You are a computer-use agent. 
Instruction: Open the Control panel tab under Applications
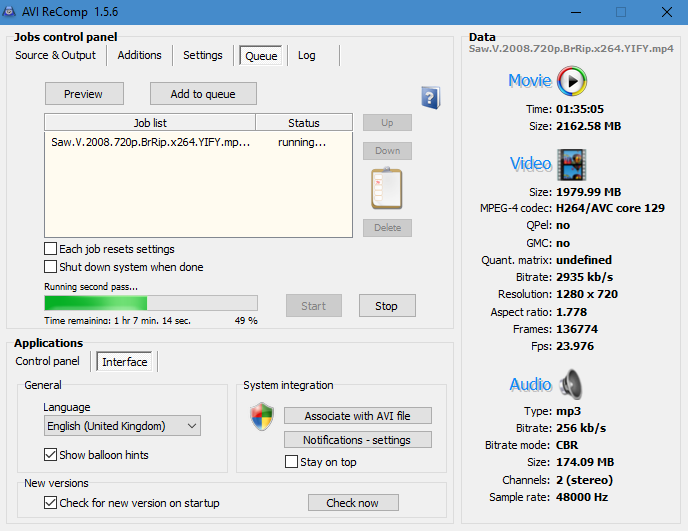click(x=47, y=361)
